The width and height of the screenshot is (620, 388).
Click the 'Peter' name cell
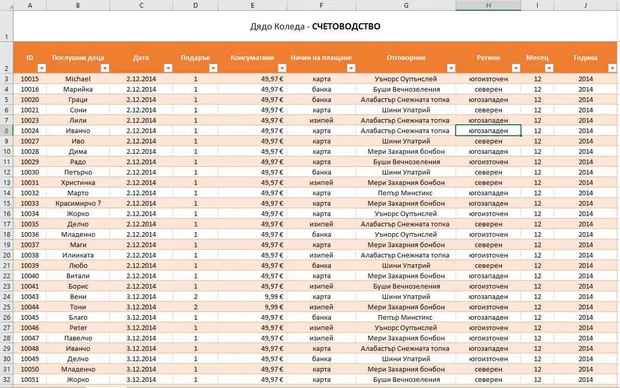[78, 327]
